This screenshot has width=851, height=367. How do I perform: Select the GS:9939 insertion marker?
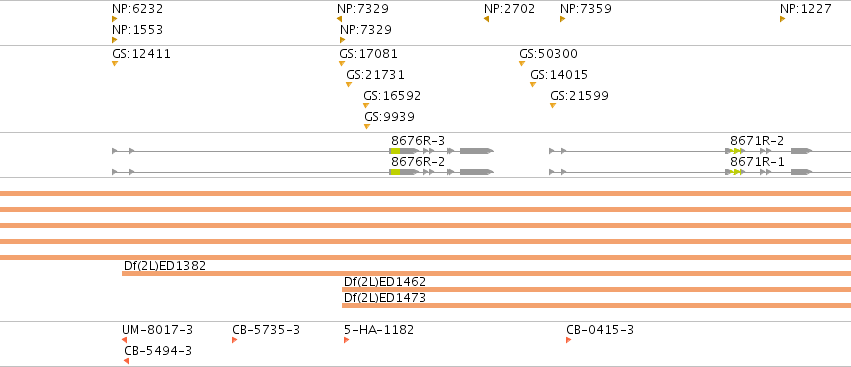(367, 126)
